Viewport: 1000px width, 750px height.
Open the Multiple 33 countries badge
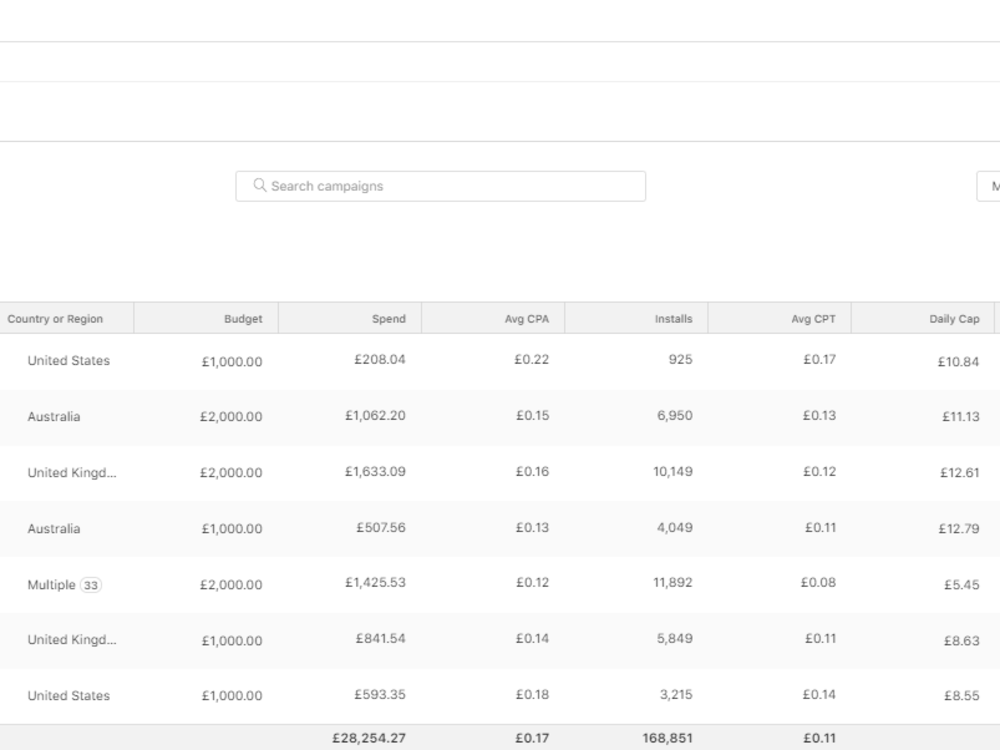click(91, 585)
